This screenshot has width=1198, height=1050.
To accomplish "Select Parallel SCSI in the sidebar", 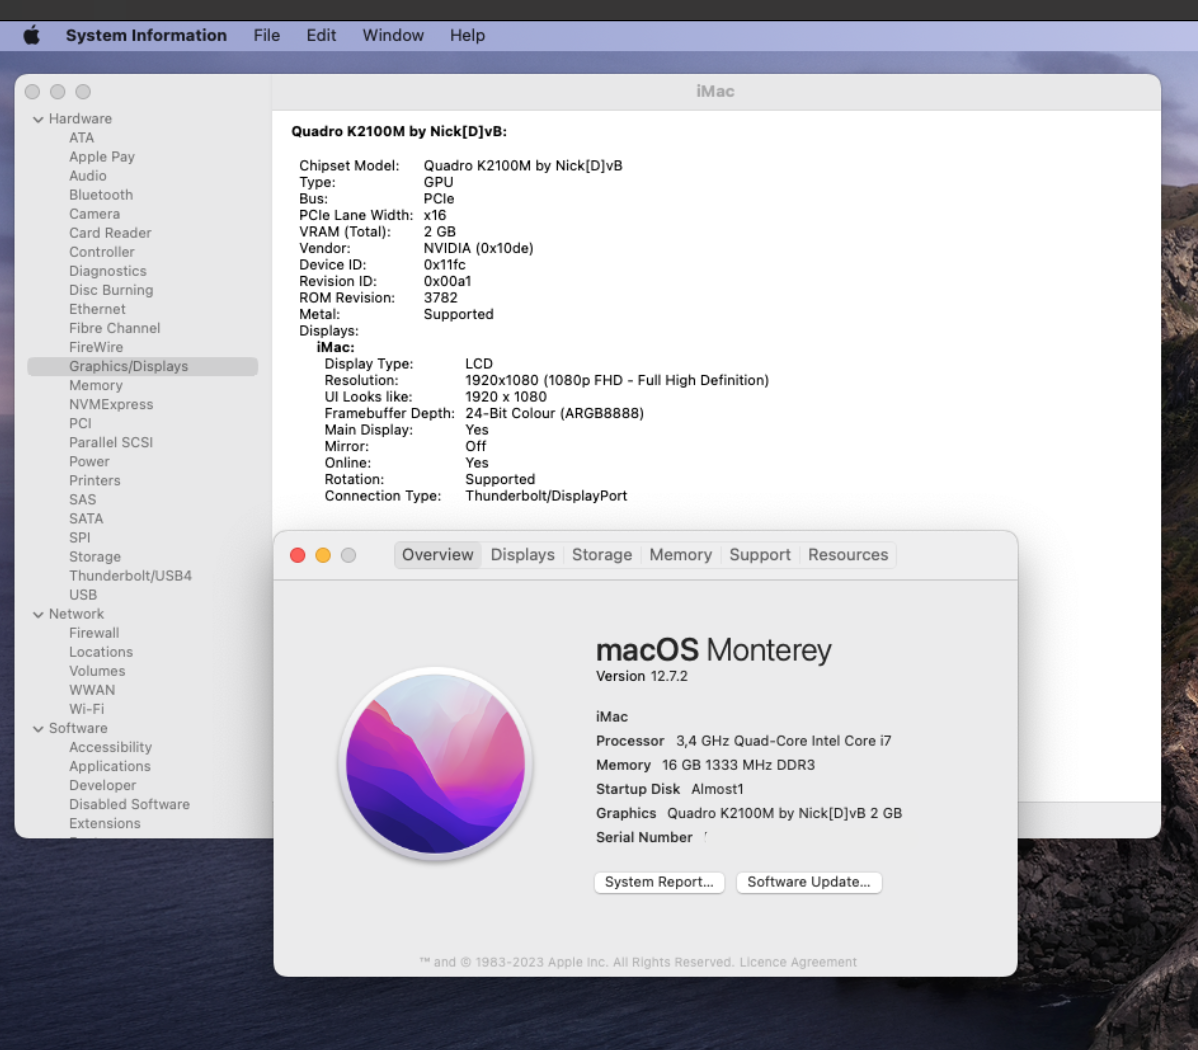I will point(111,442).
